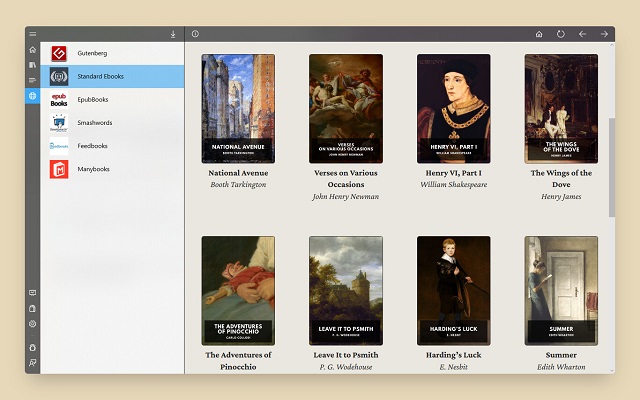Open National Avenue book cover
Screen dimensions: 640x400
click(x=238, y=109)
